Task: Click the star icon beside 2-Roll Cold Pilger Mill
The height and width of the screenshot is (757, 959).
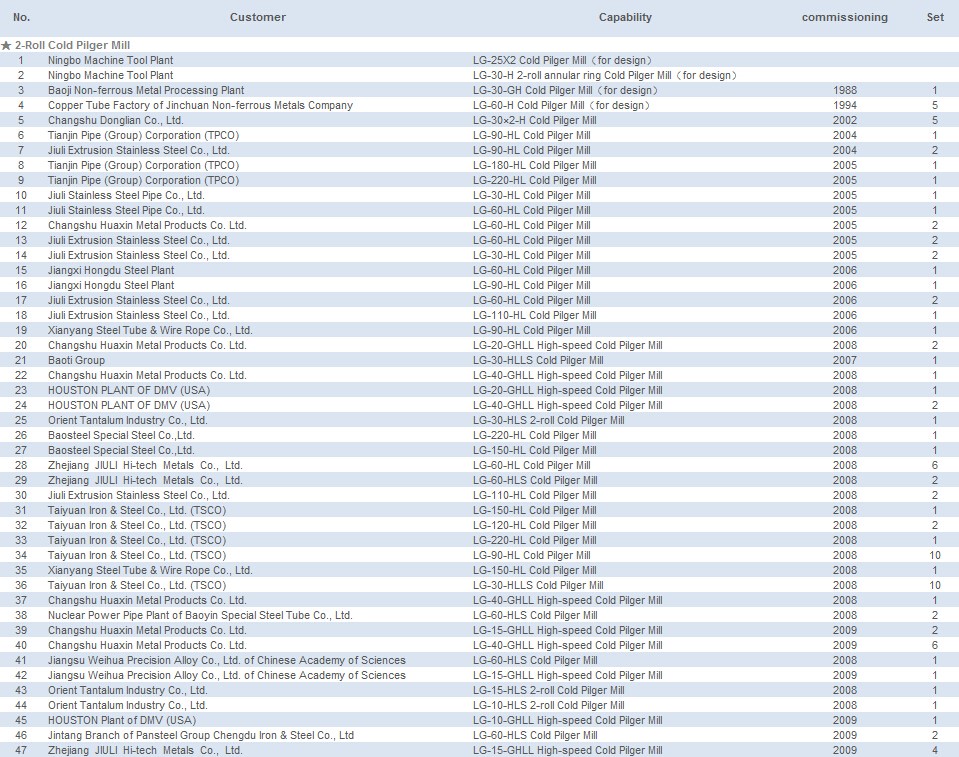Action: 6,45
